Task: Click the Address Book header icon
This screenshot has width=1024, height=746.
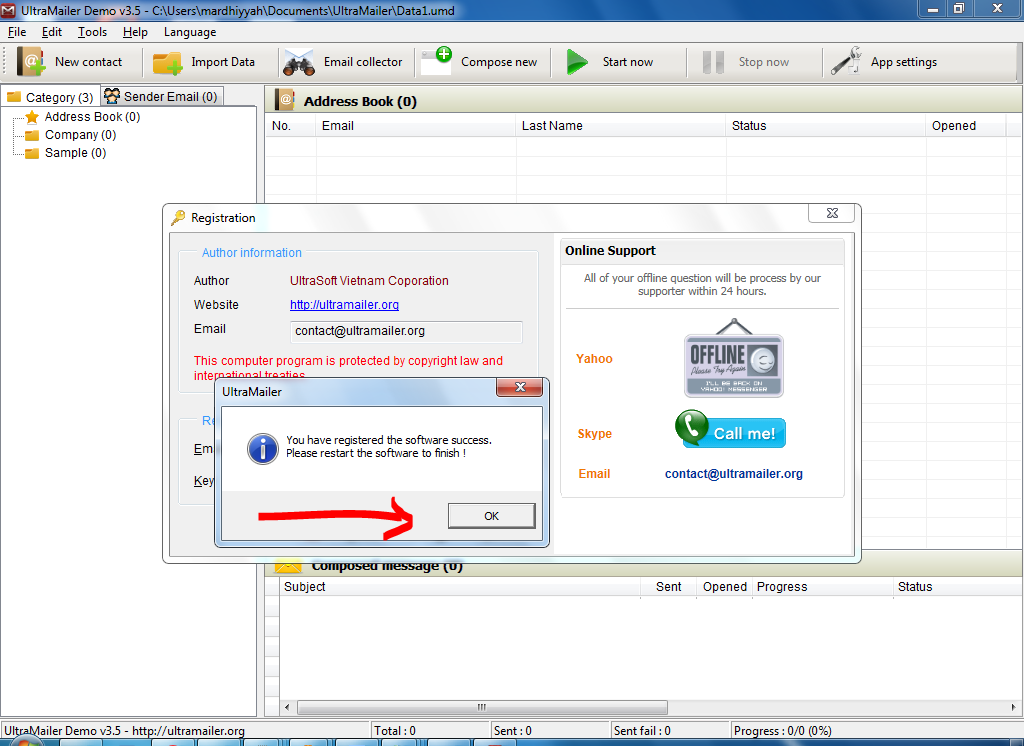Action: tap(285, 101)
